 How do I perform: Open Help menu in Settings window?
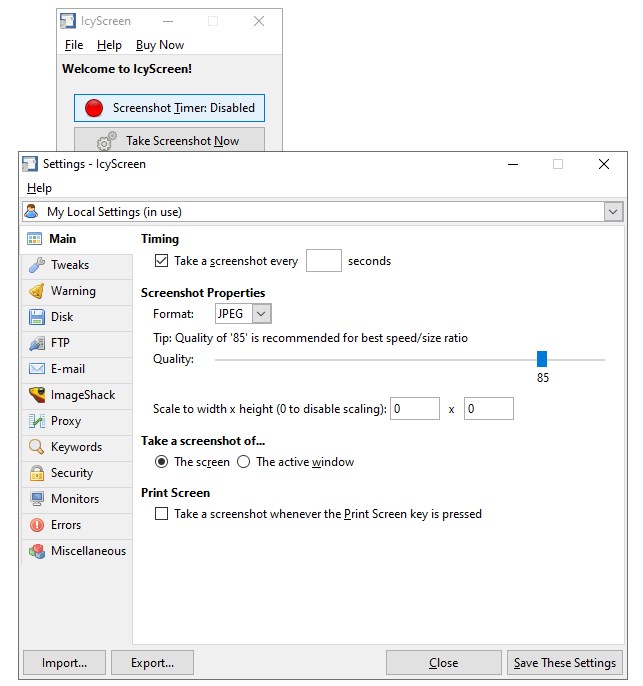(39, 188)
